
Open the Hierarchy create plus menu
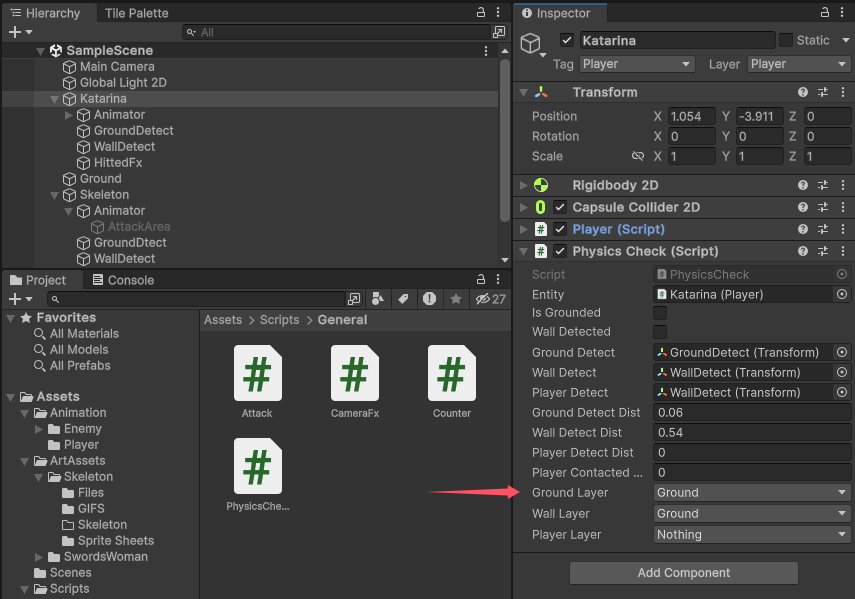coord(20,32)
